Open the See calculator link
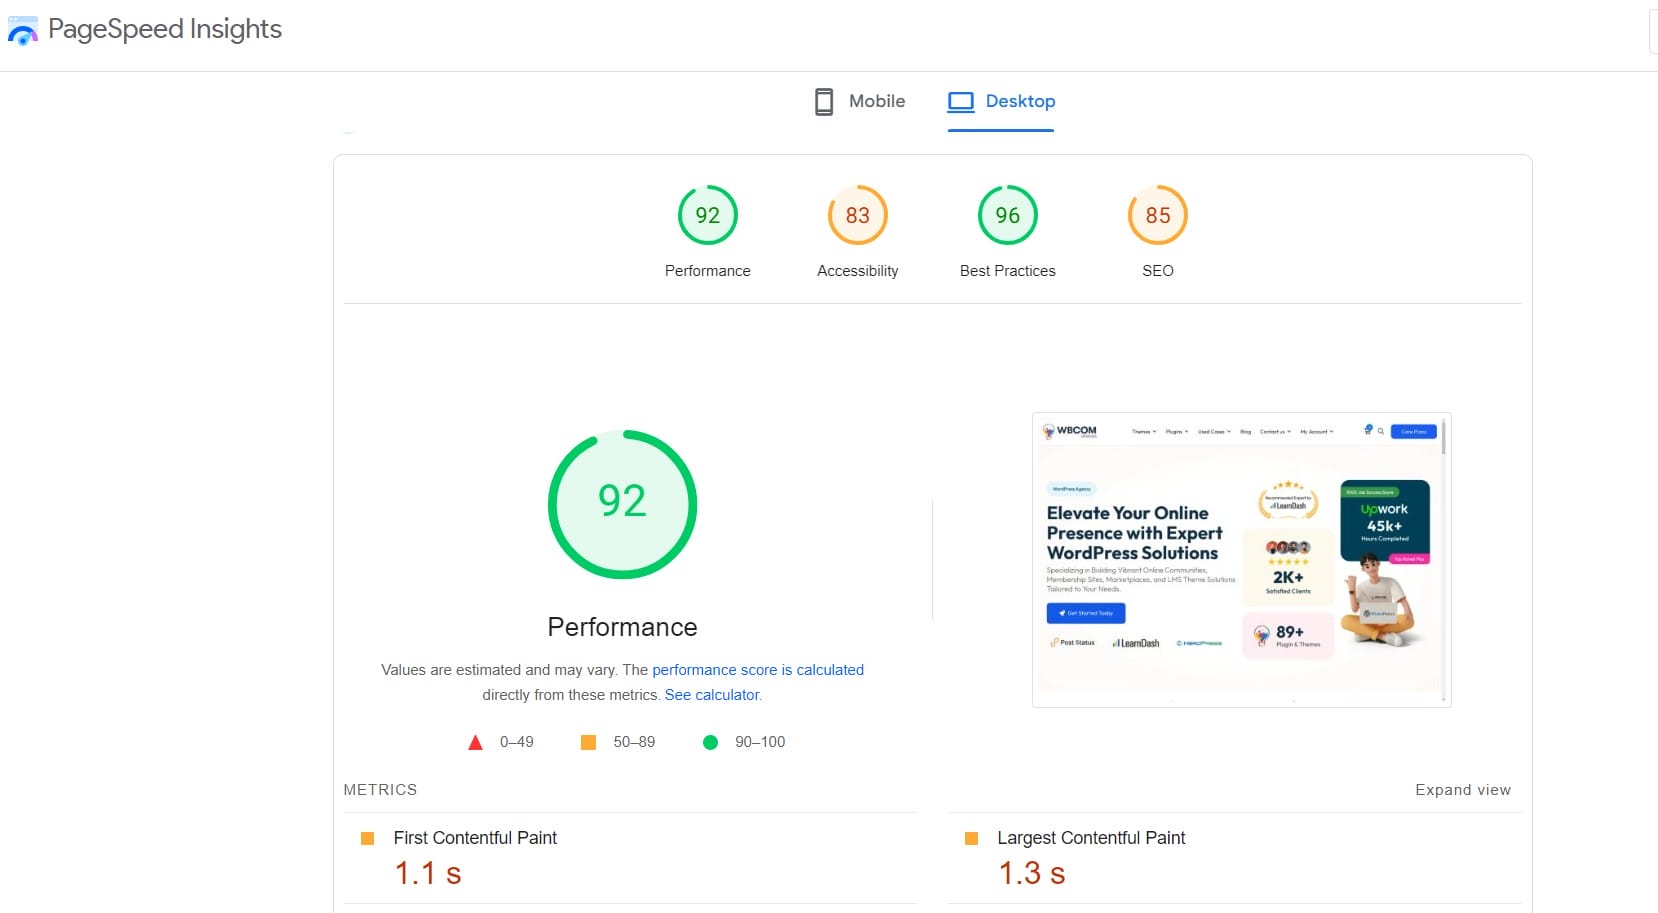Screen dimensions: 1658x913 click(712, 695)
